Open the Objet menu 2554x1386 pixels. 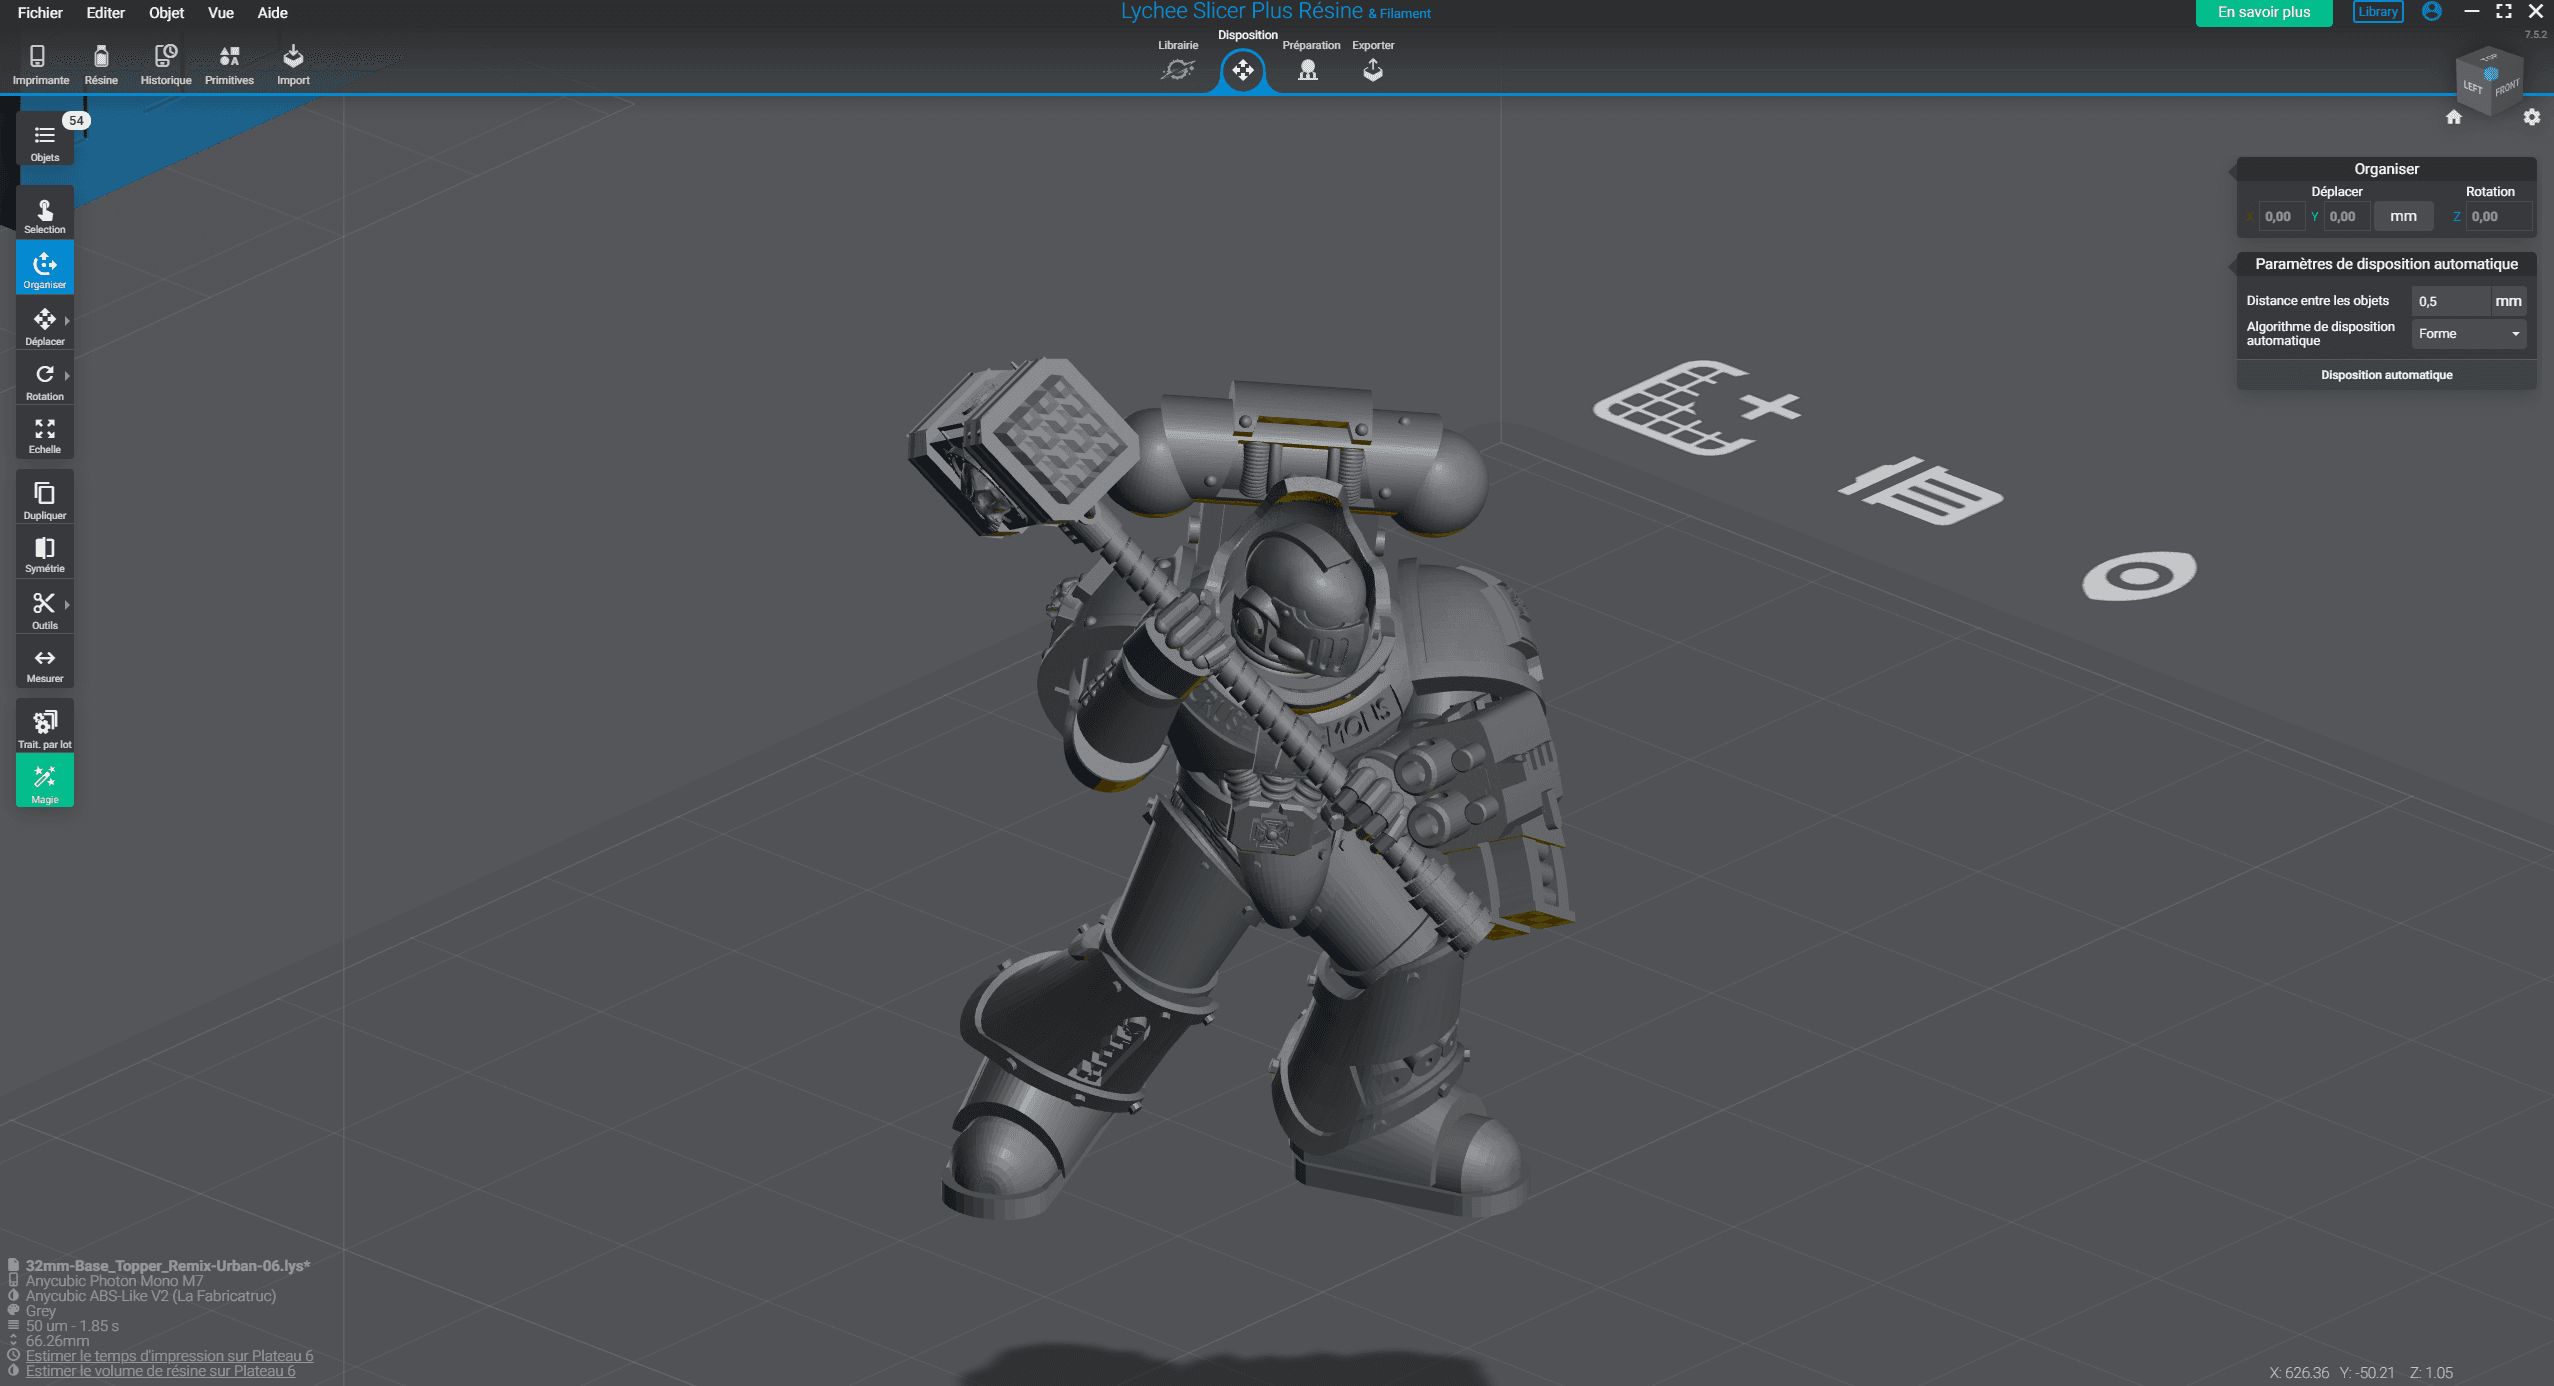[166, 13]
